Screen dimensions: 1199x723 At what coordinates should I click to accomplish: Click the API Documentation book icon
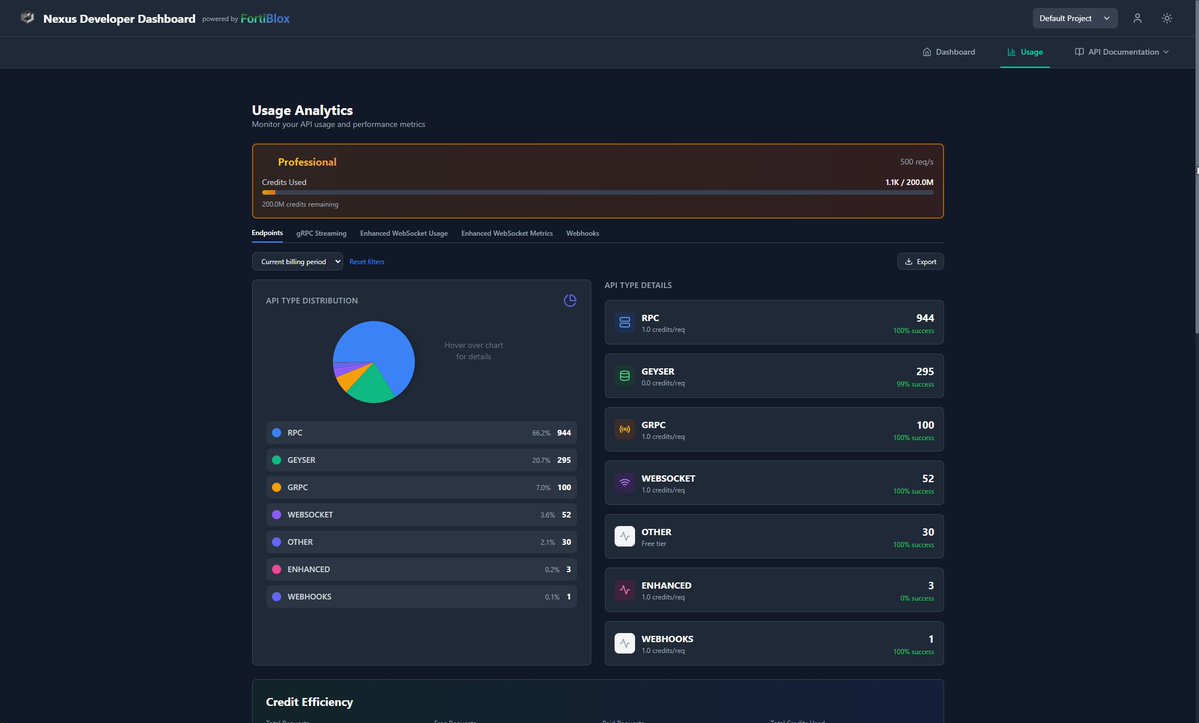(1077, 50)
